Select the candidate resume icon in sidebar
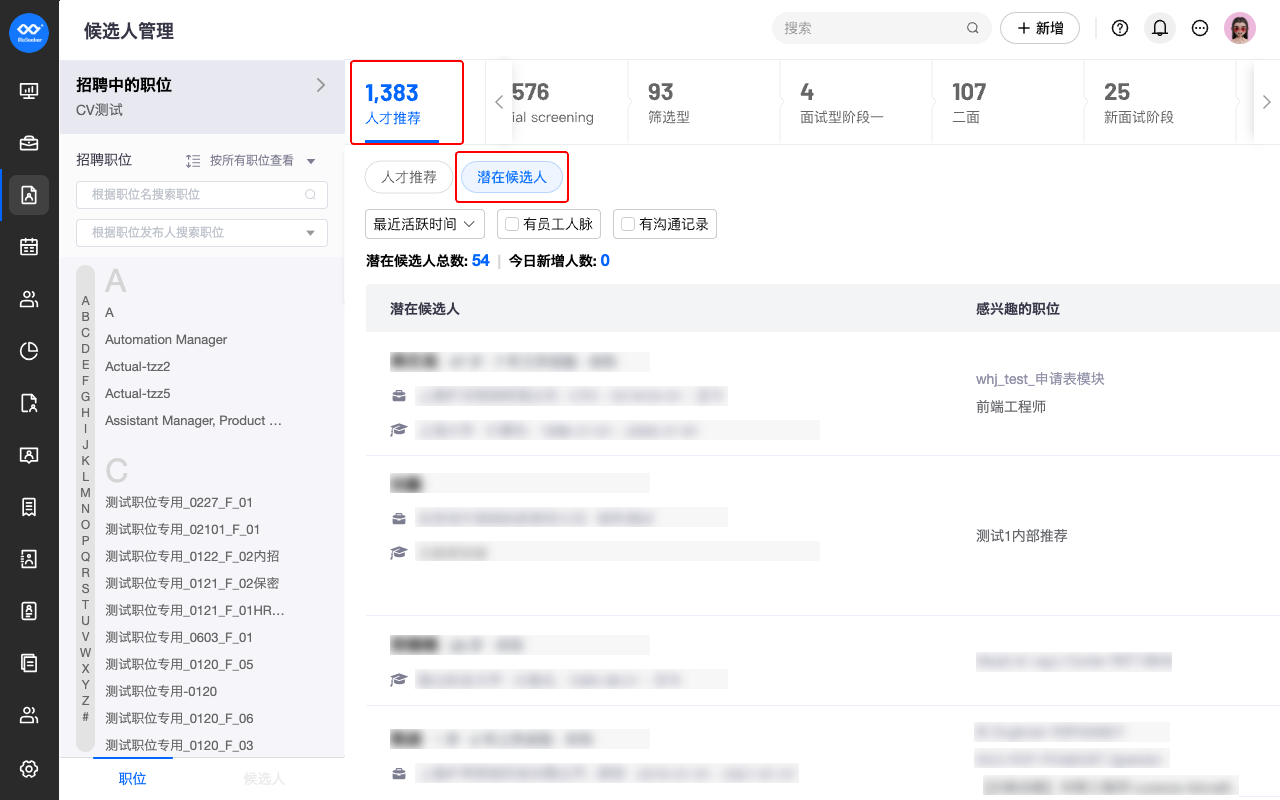The width and height of the screenshot is (1280, 800). tap(29, 195)
